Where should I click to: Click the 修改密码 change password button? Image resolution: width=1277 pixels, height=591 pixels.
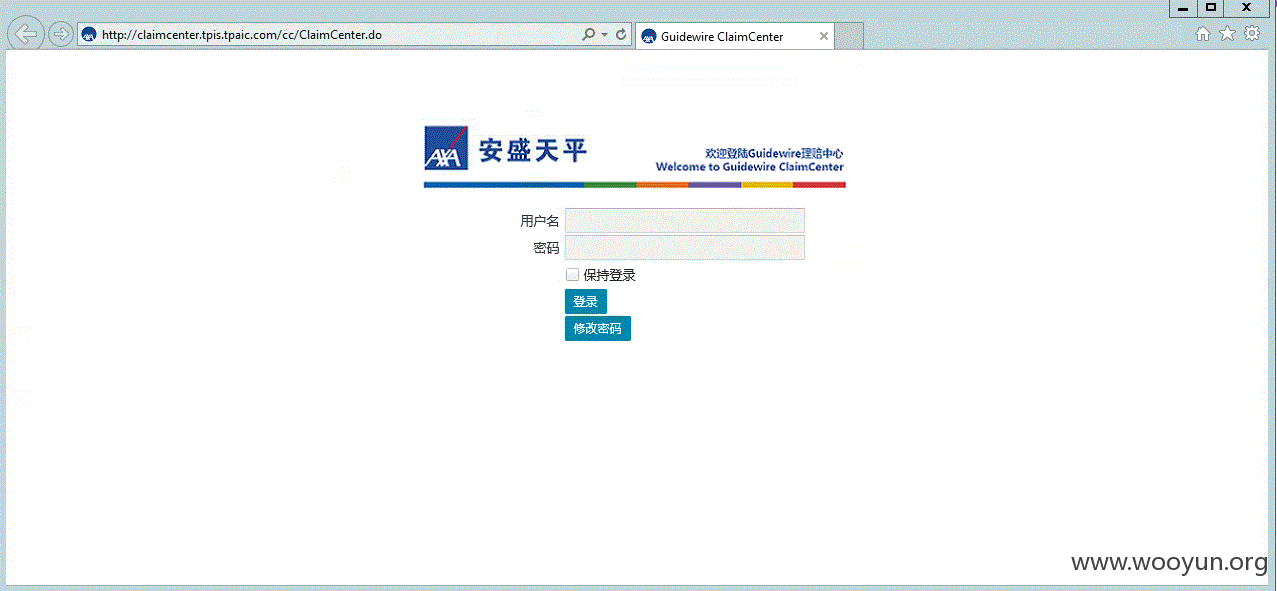tap(598, 329)
